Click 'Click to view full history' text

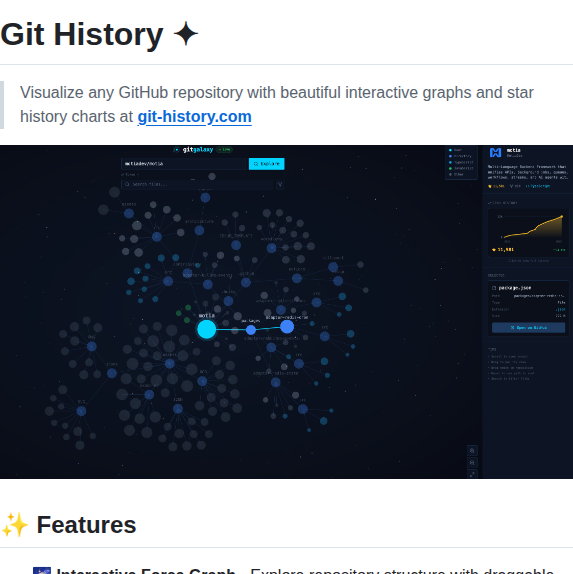pyautogui.click(x=529, y=261)
